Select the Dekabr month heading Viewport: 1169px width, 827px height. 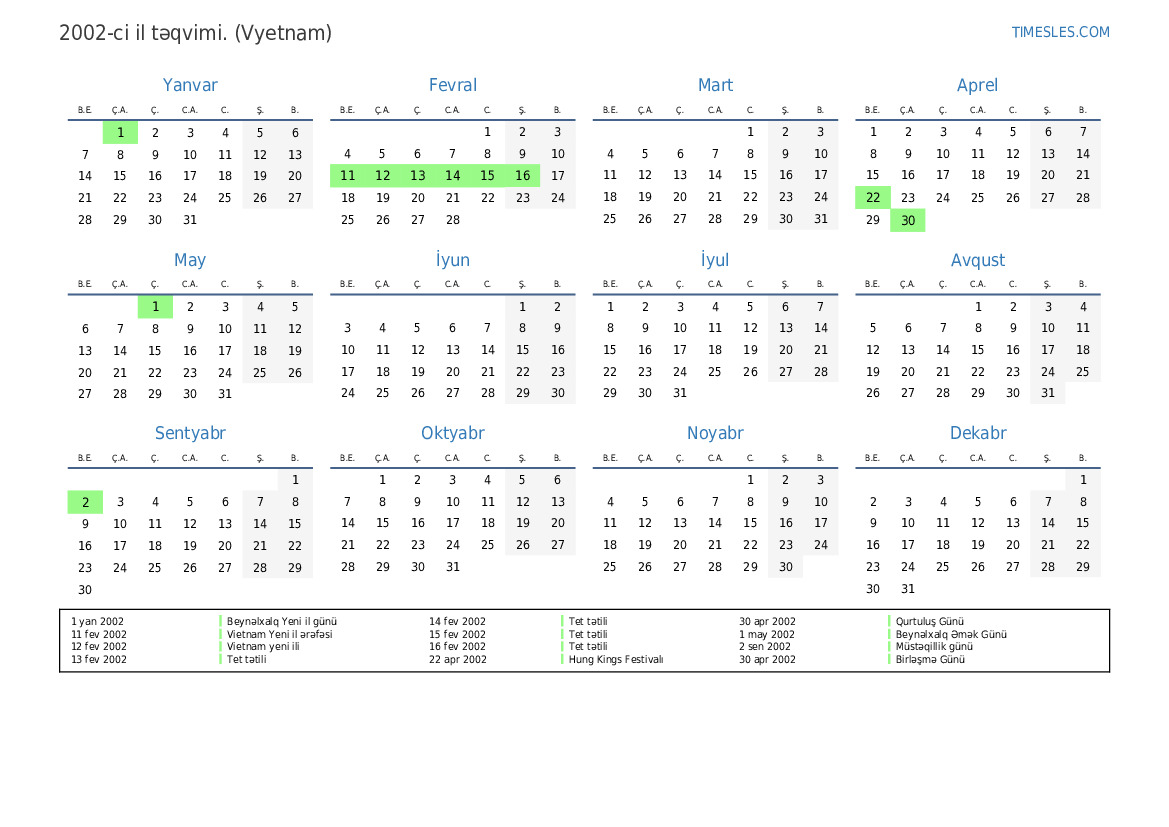tap(977, 433)
